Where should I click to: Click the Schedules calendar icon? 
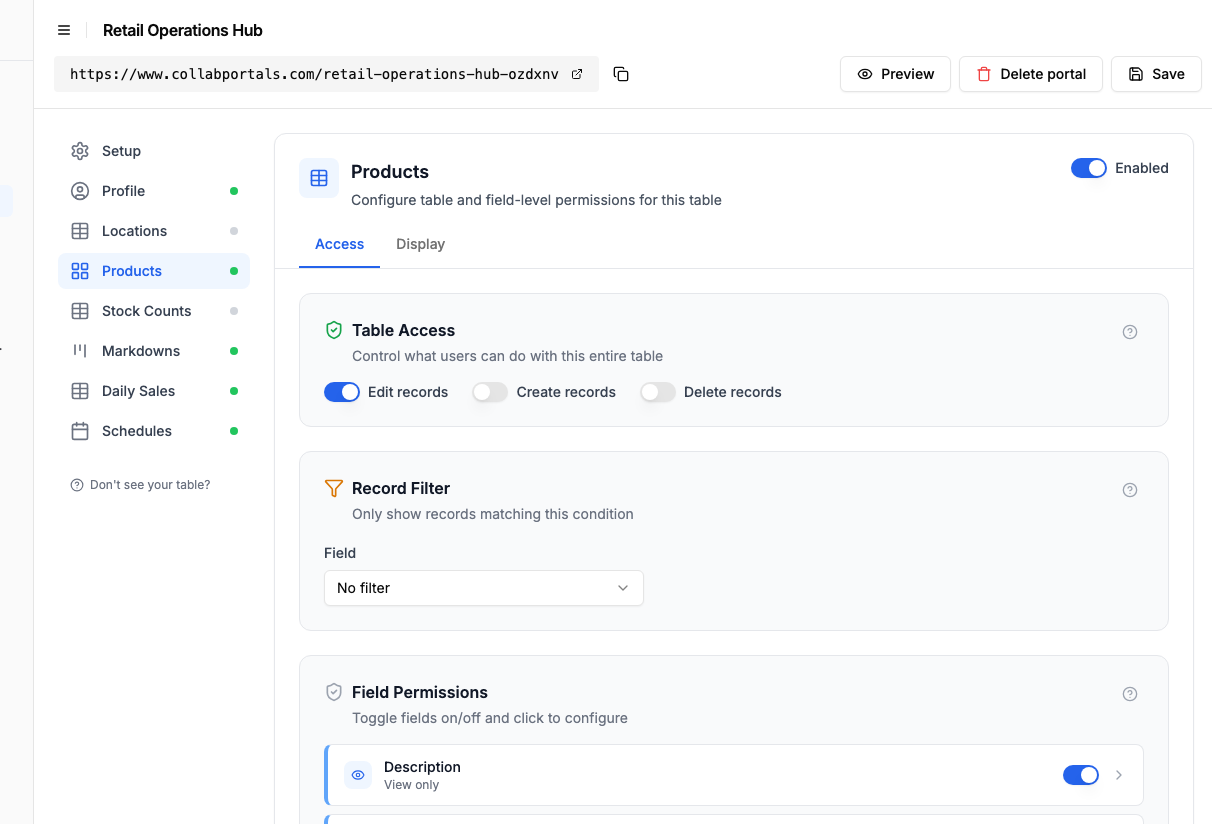pyautogui.click(x=80, y=431)
